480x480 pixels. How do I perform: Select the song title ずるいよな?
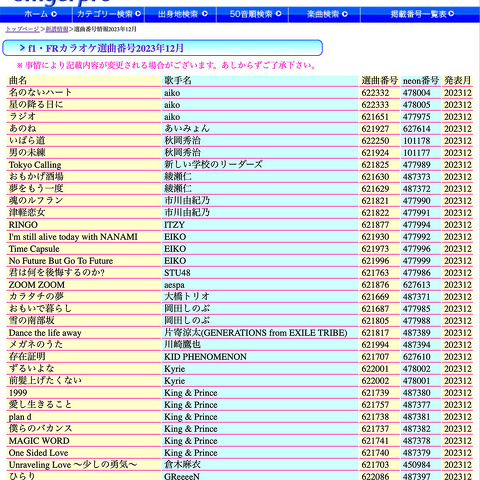pyautogui.click(x=31, y=368)
